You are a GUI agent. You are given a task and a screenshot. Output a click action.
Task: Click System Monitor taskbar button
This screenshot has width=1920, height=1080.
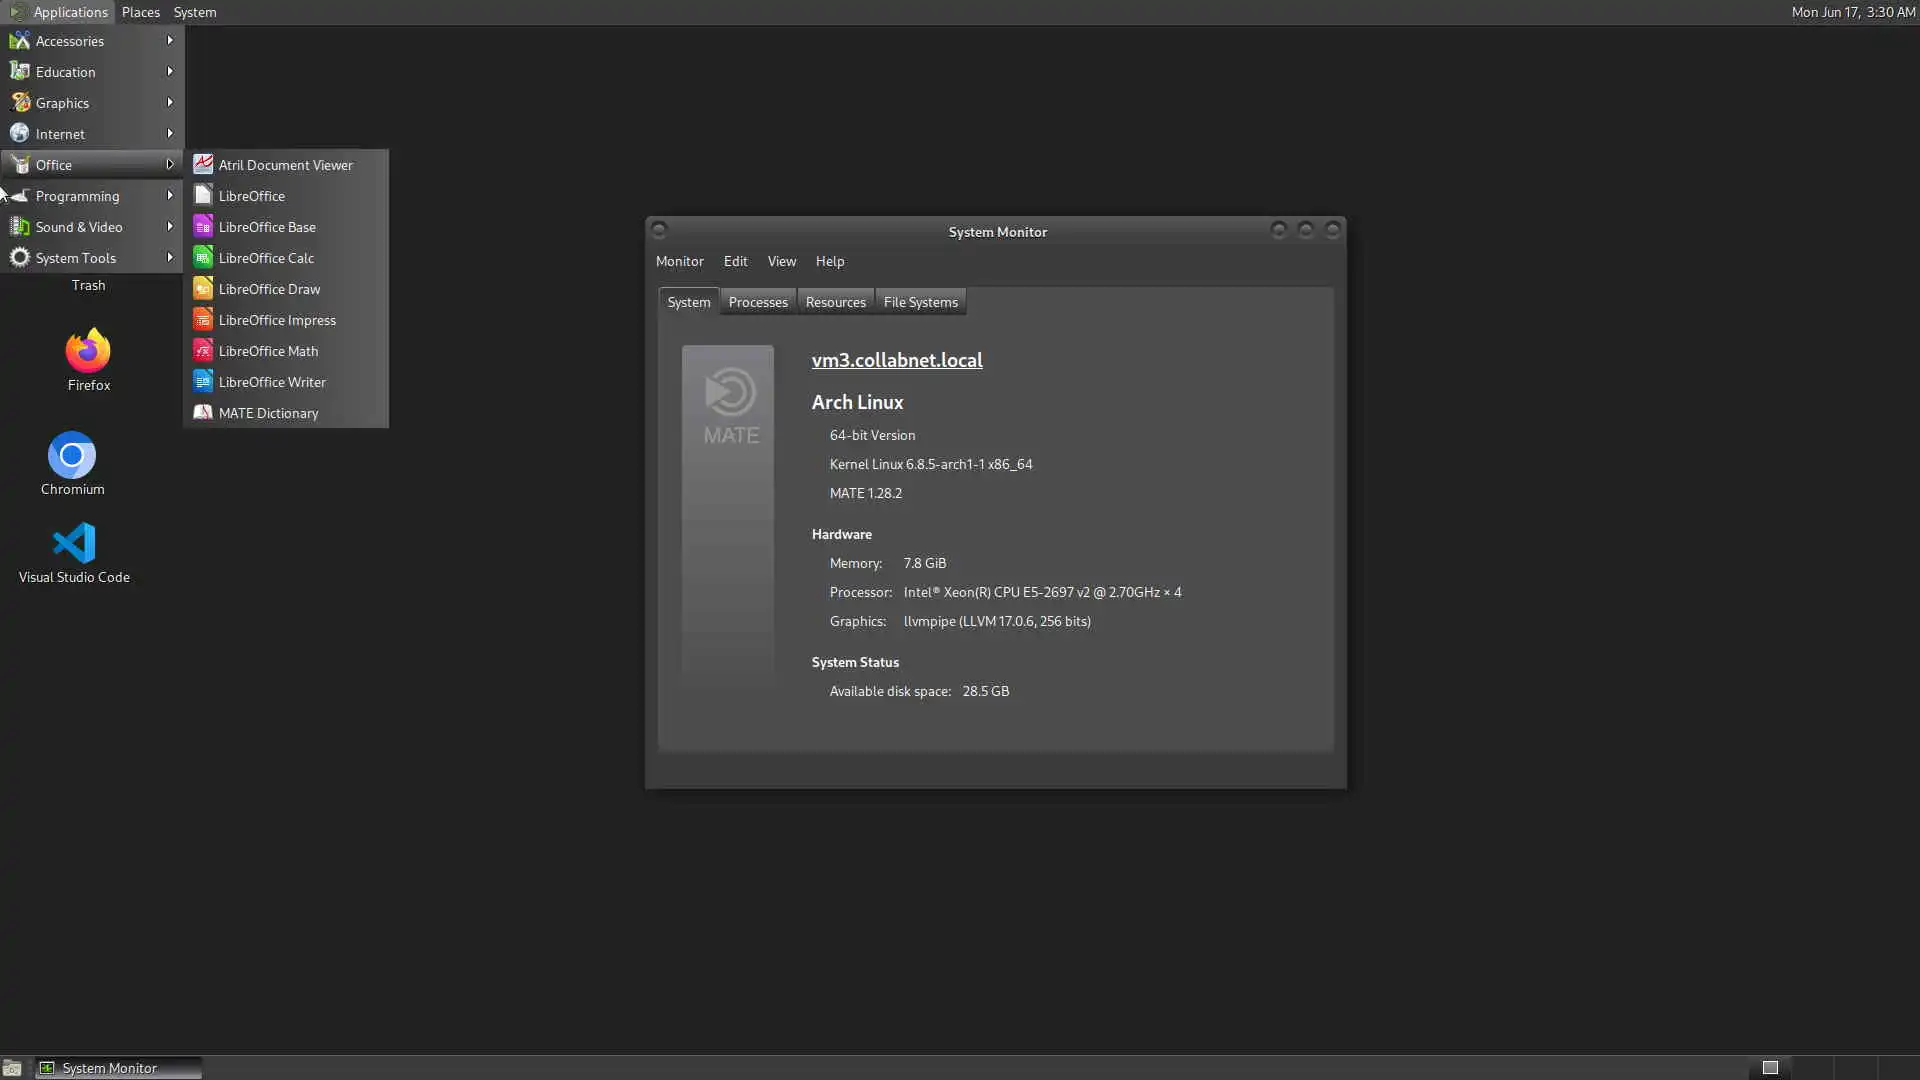[x=118, y=1068]
